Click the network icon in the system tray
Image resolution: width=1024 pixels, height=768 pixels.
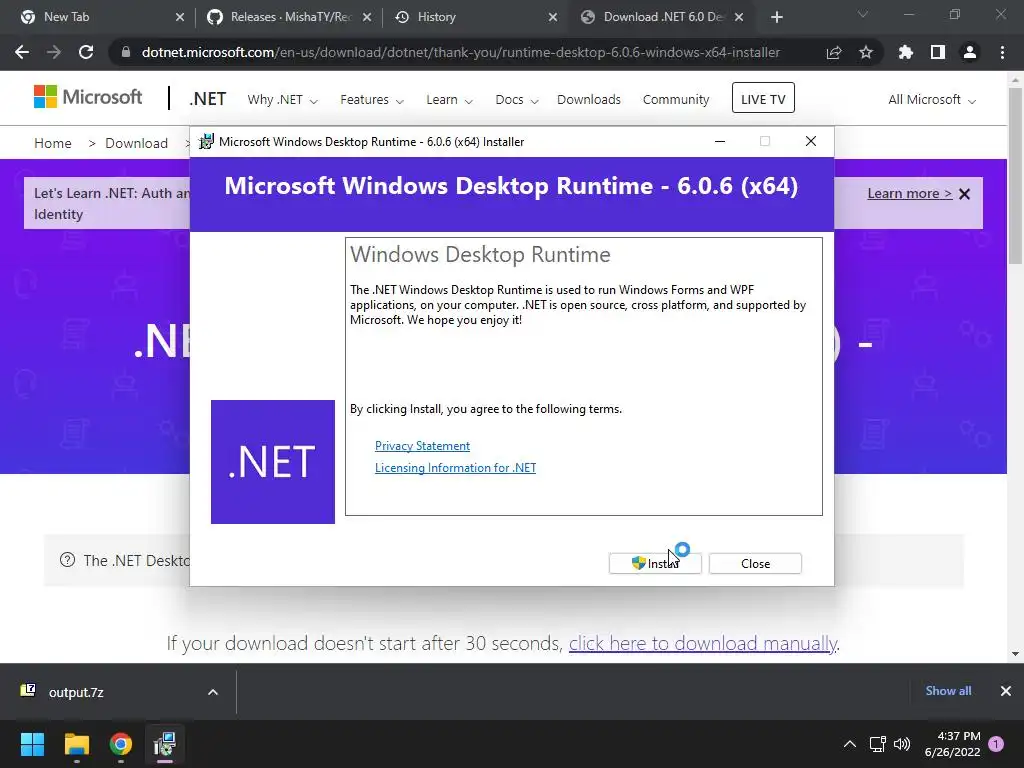(877, 744)
